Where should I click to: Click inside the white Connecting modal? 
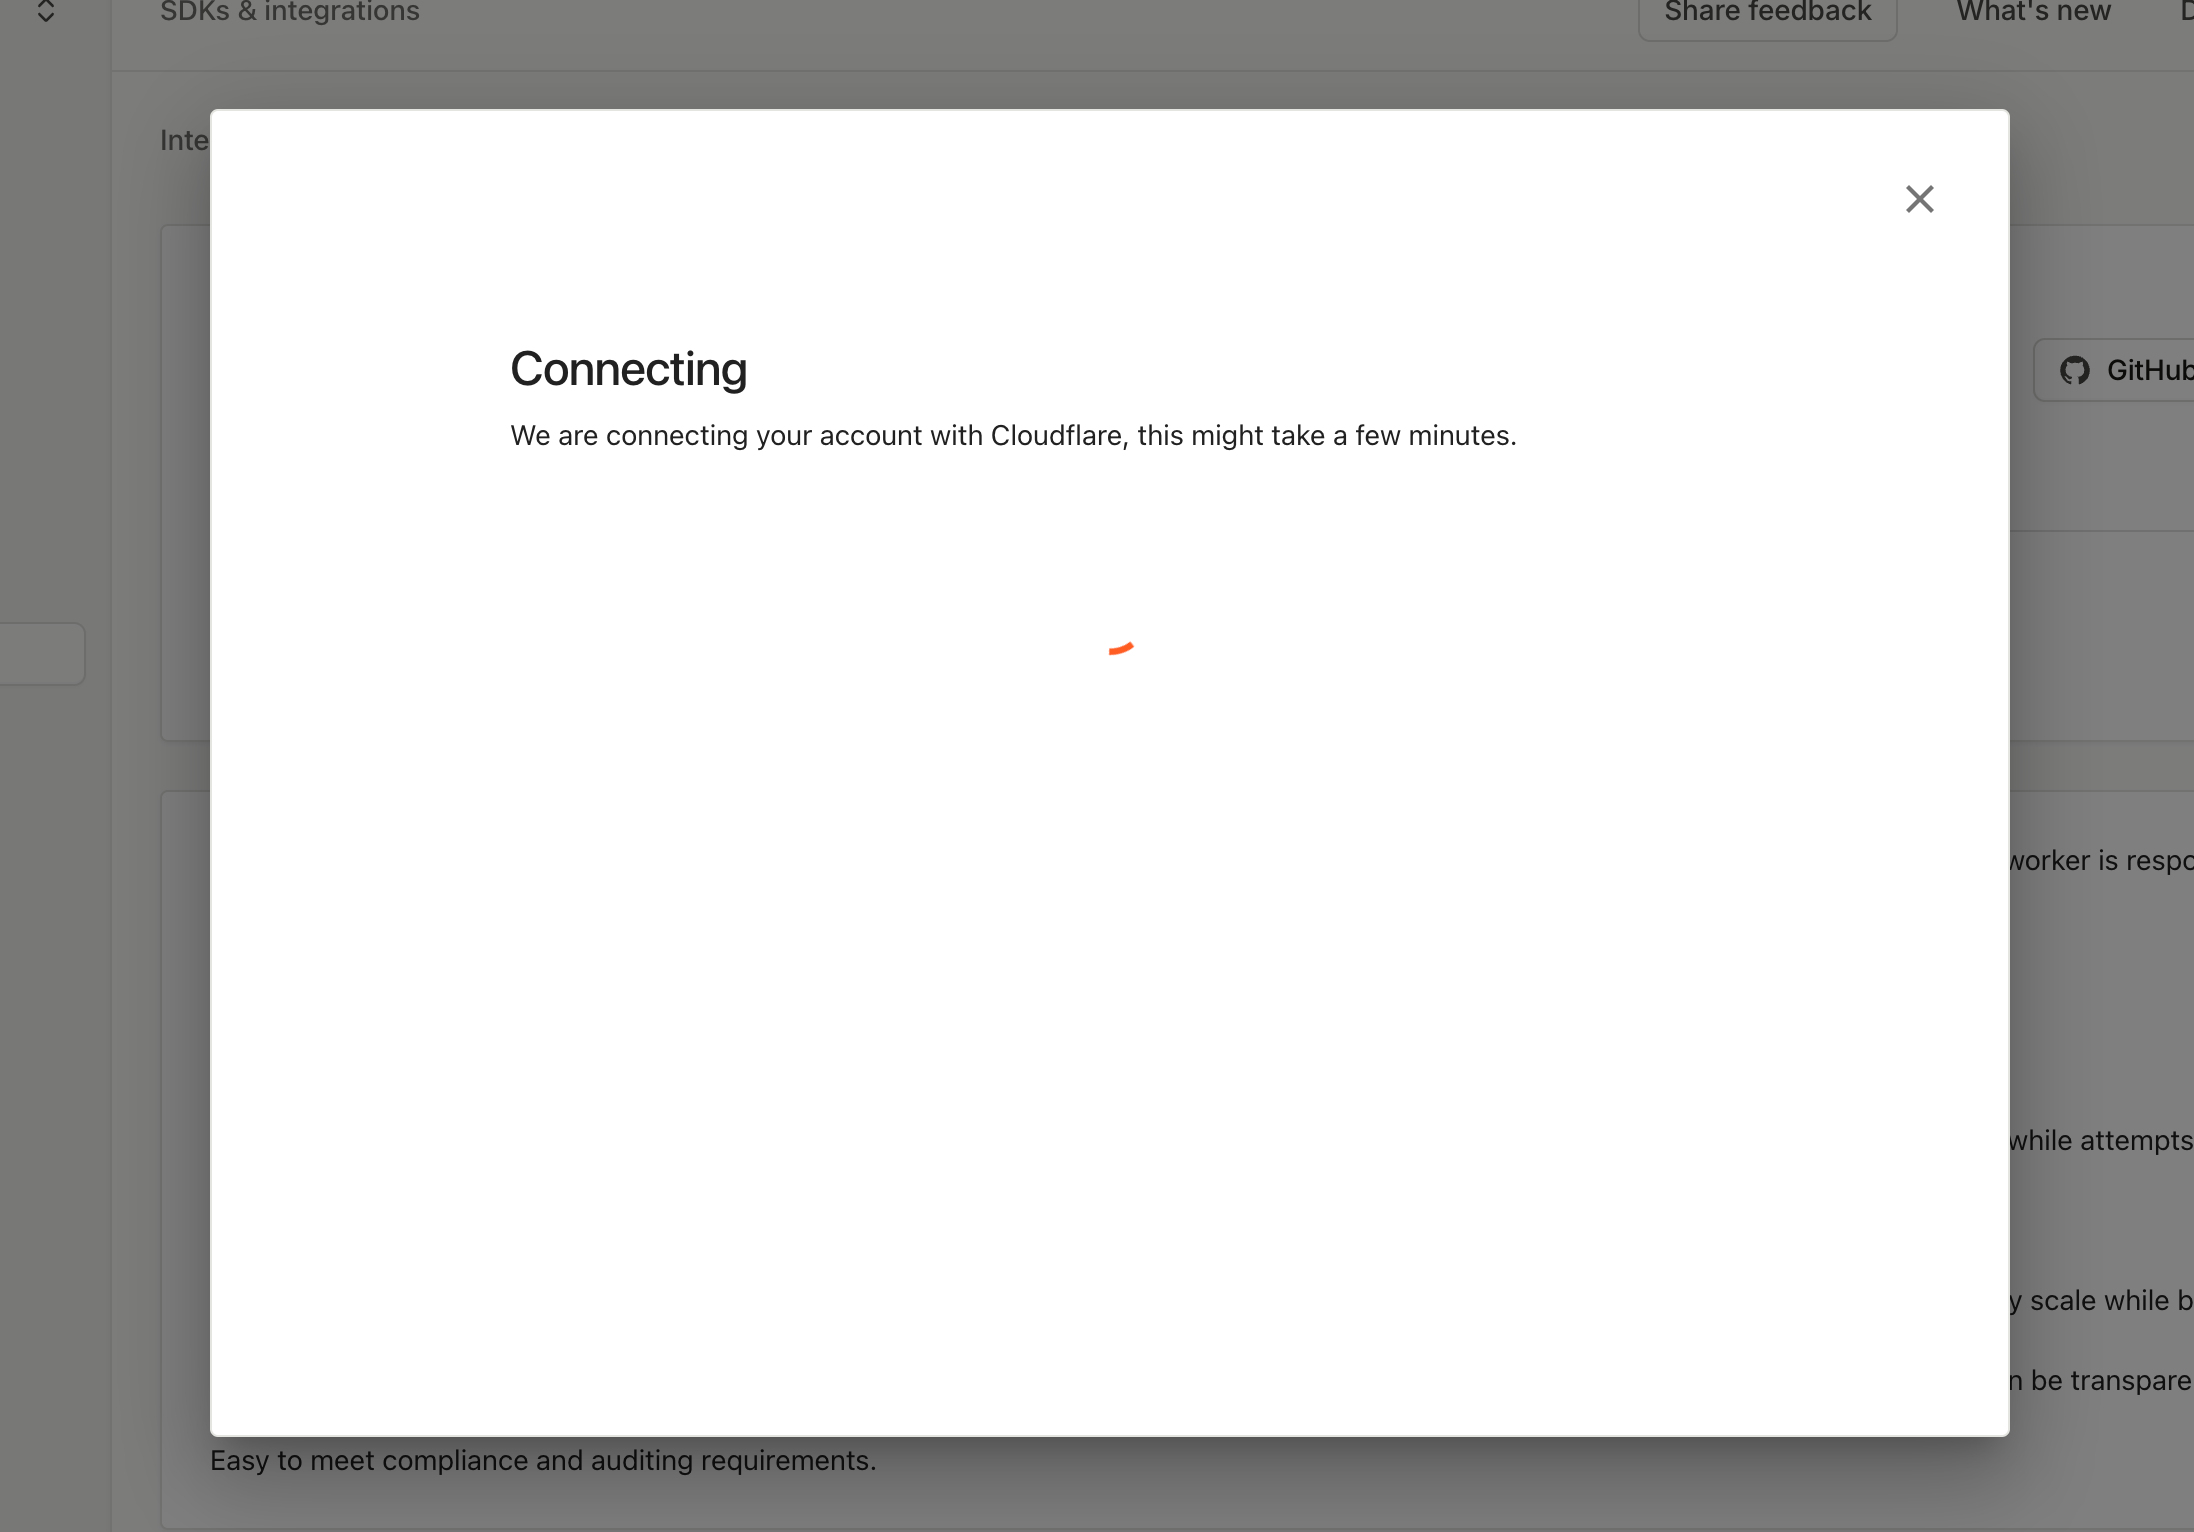click(1100, 900)
